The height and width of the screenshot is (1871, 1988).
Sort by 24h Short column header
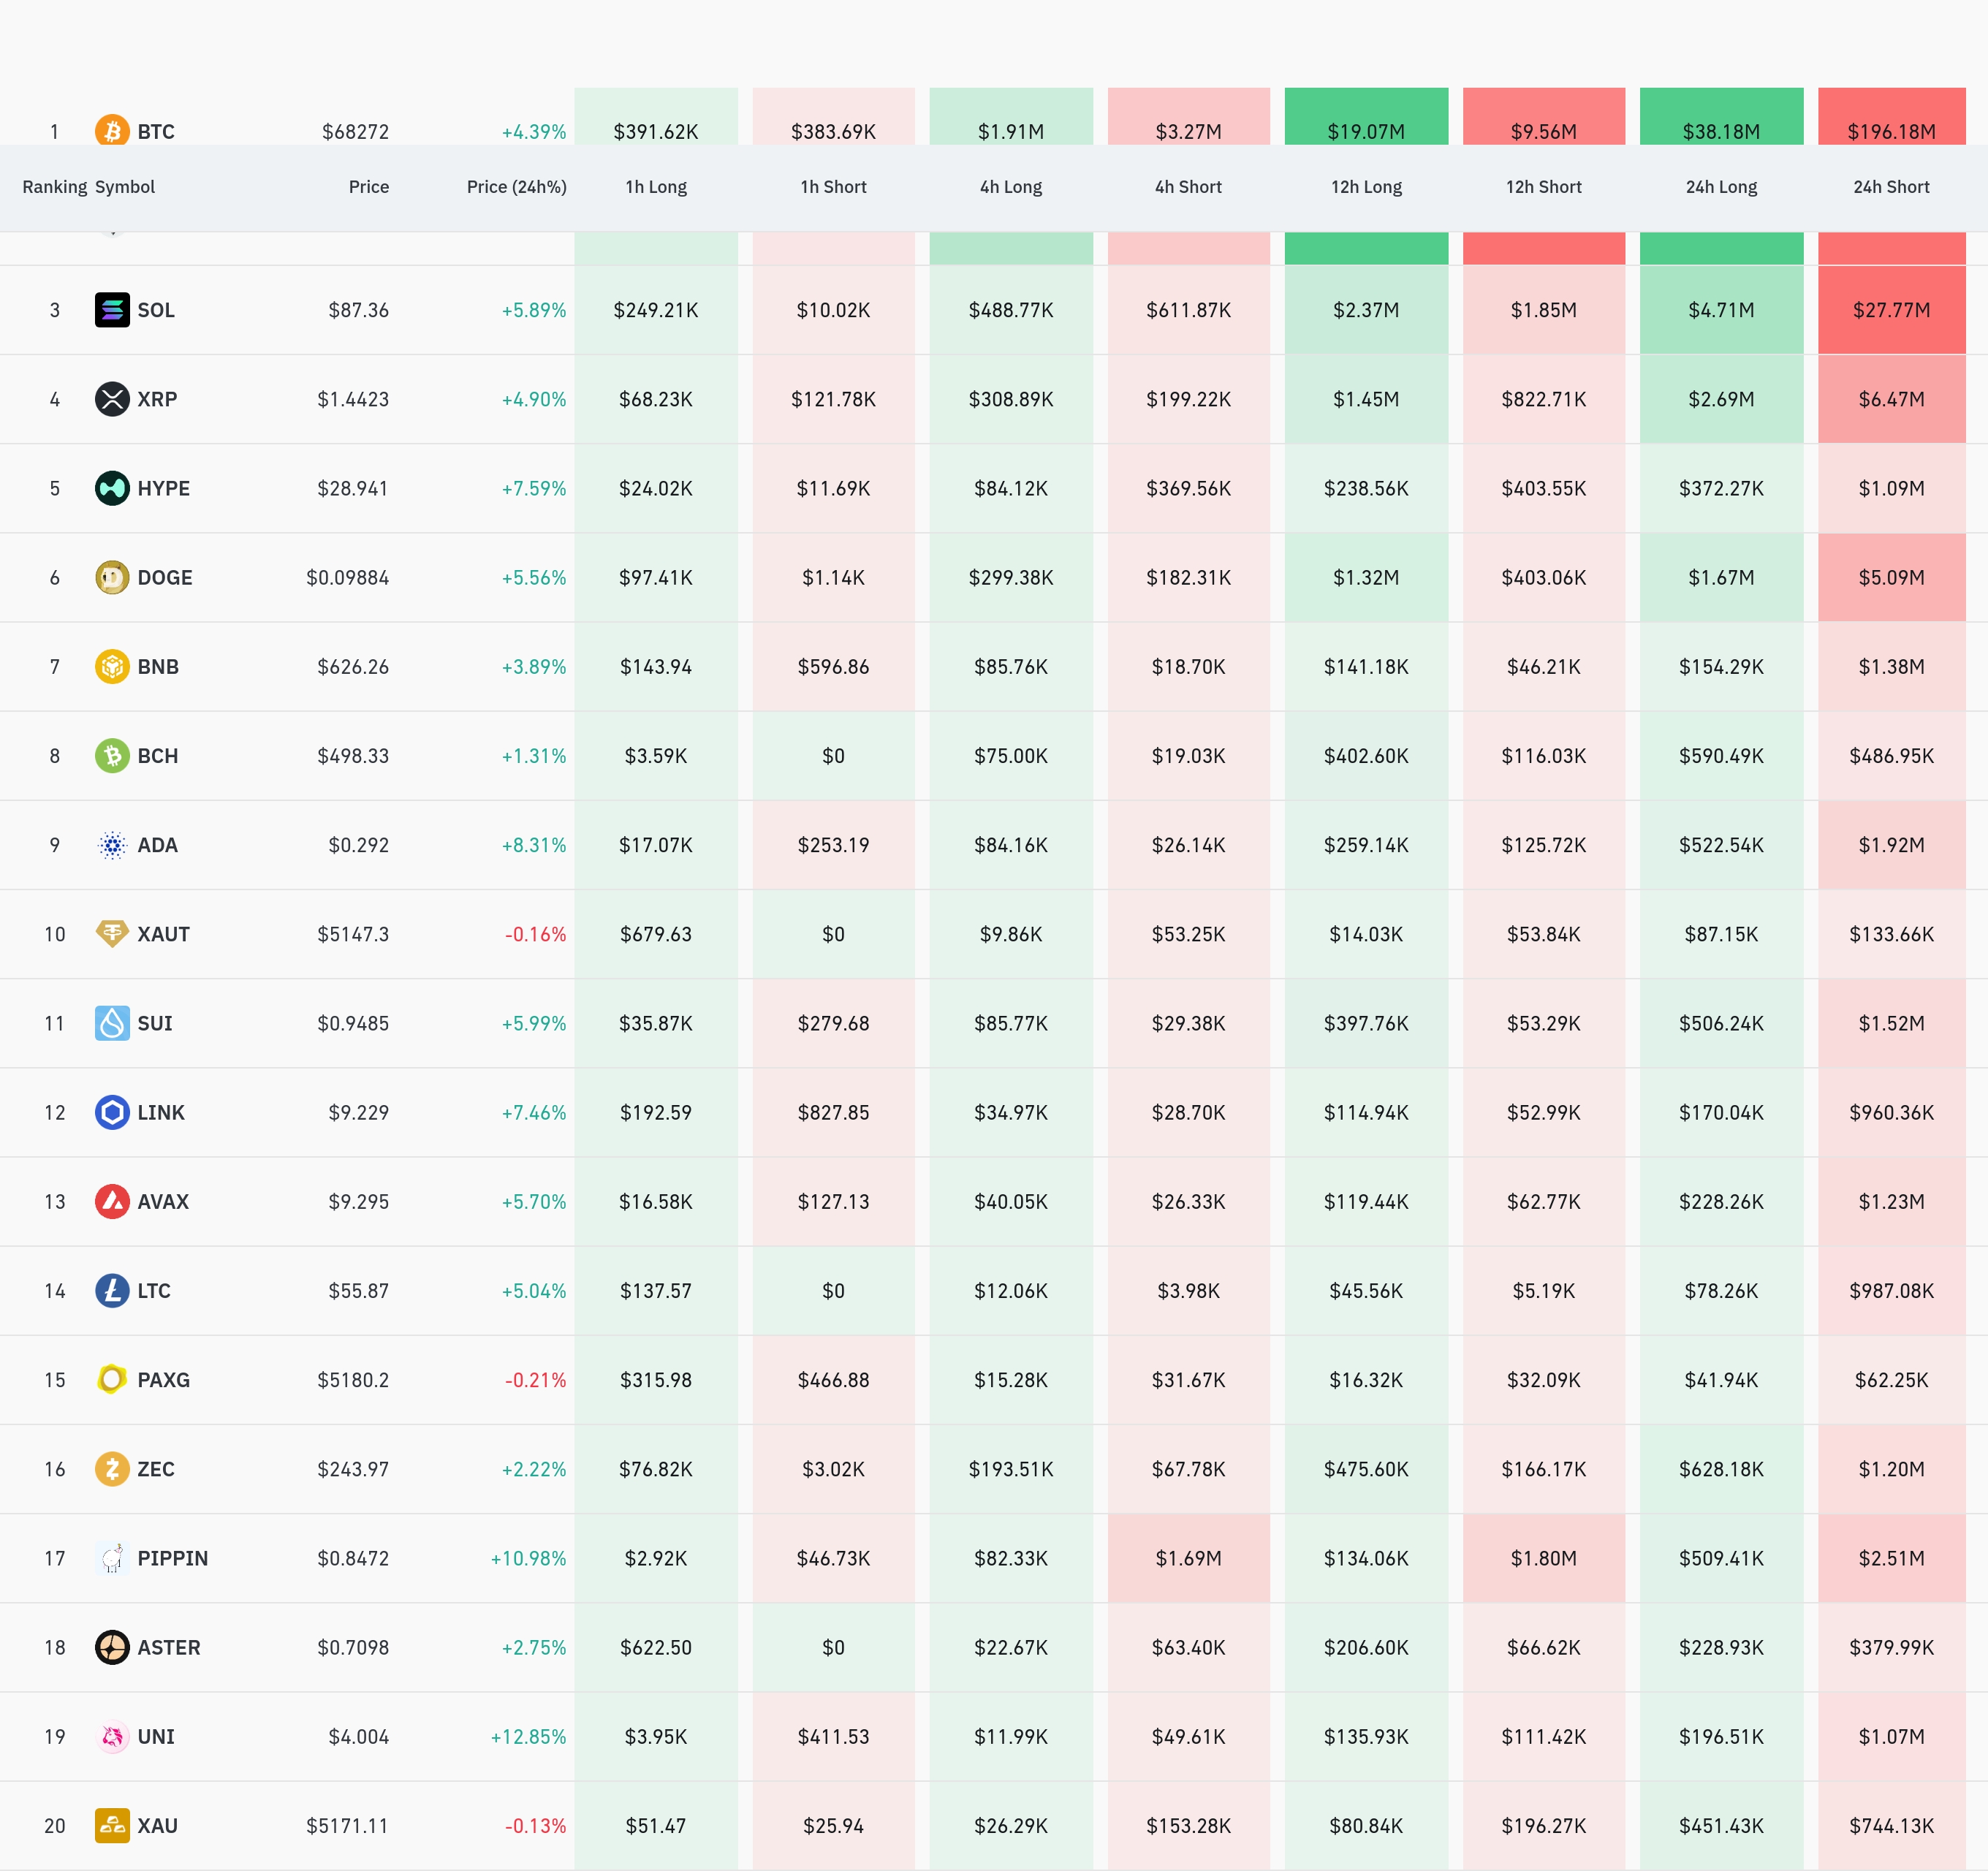click(1890, 187)
